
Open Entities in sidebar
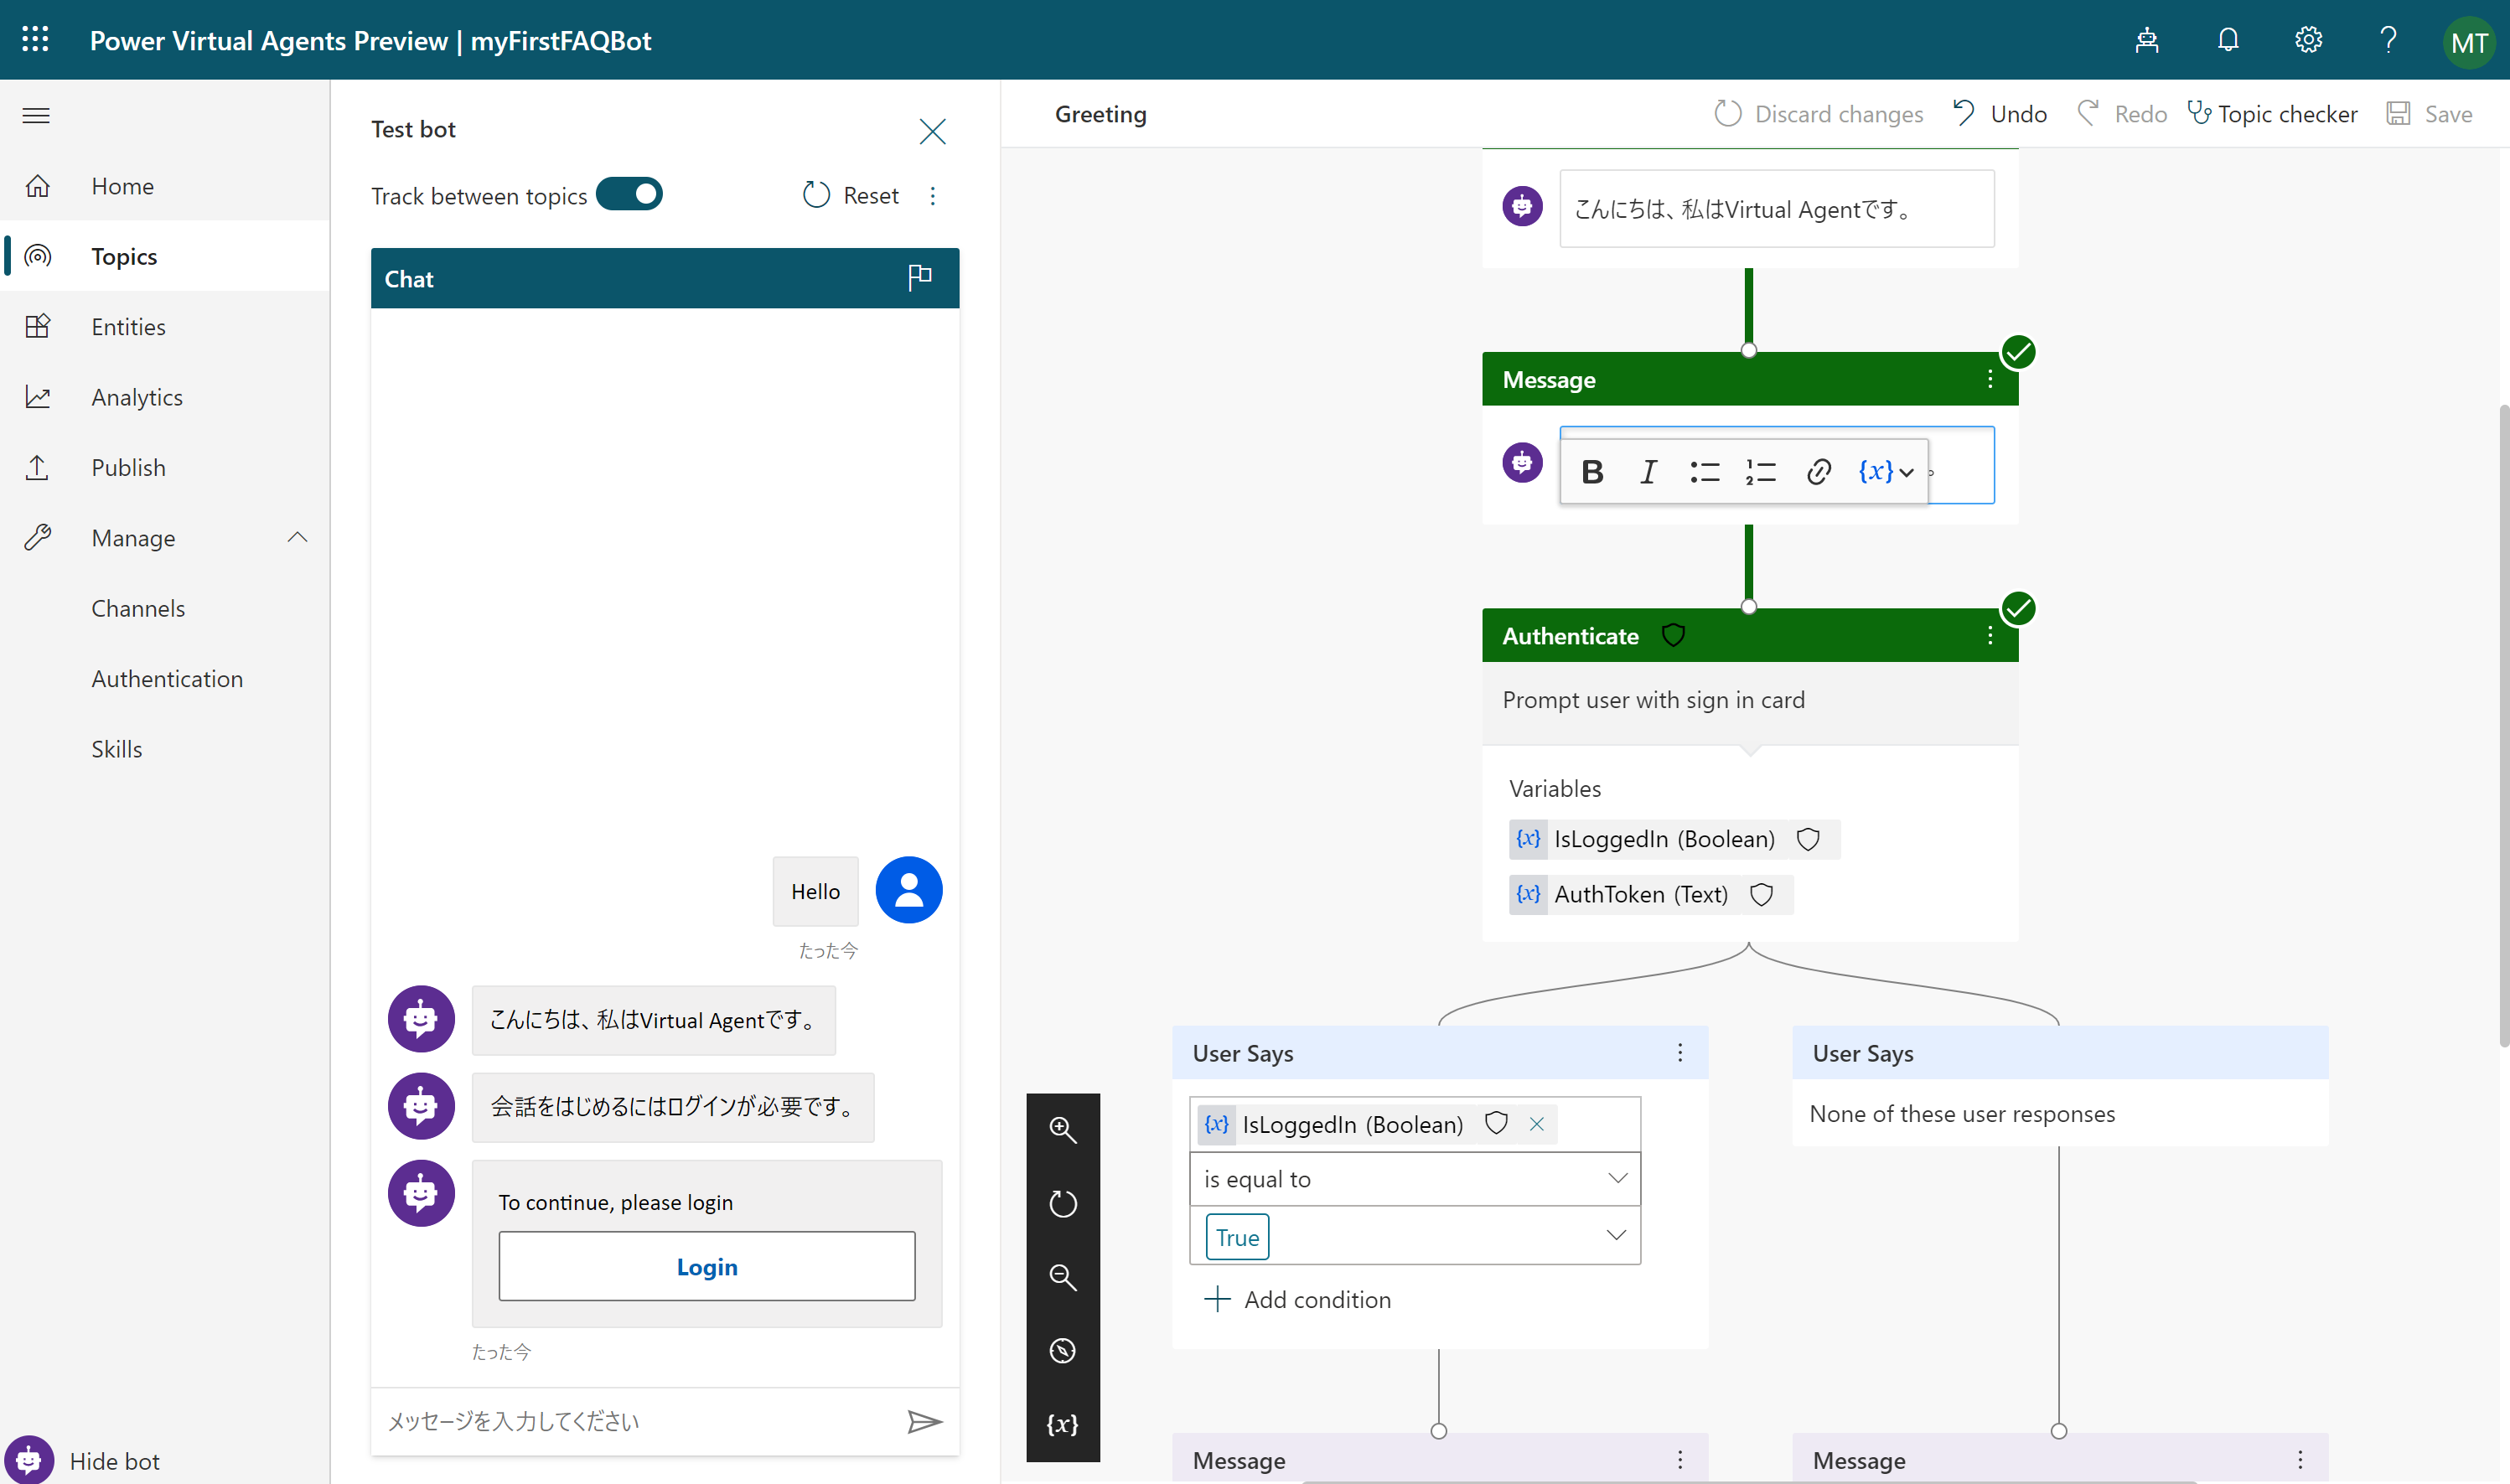[x=165, y=326]
